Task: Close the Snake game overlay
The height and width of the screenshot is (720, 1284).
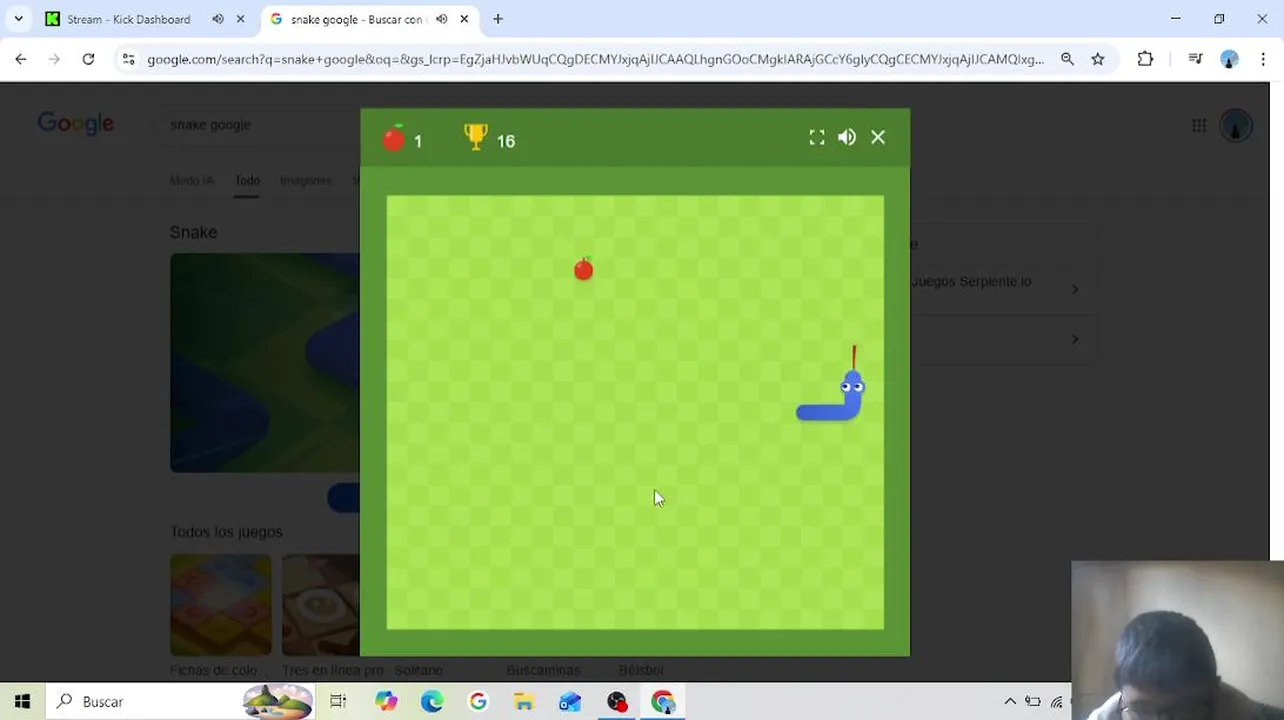Action: [x=878, y=138]
